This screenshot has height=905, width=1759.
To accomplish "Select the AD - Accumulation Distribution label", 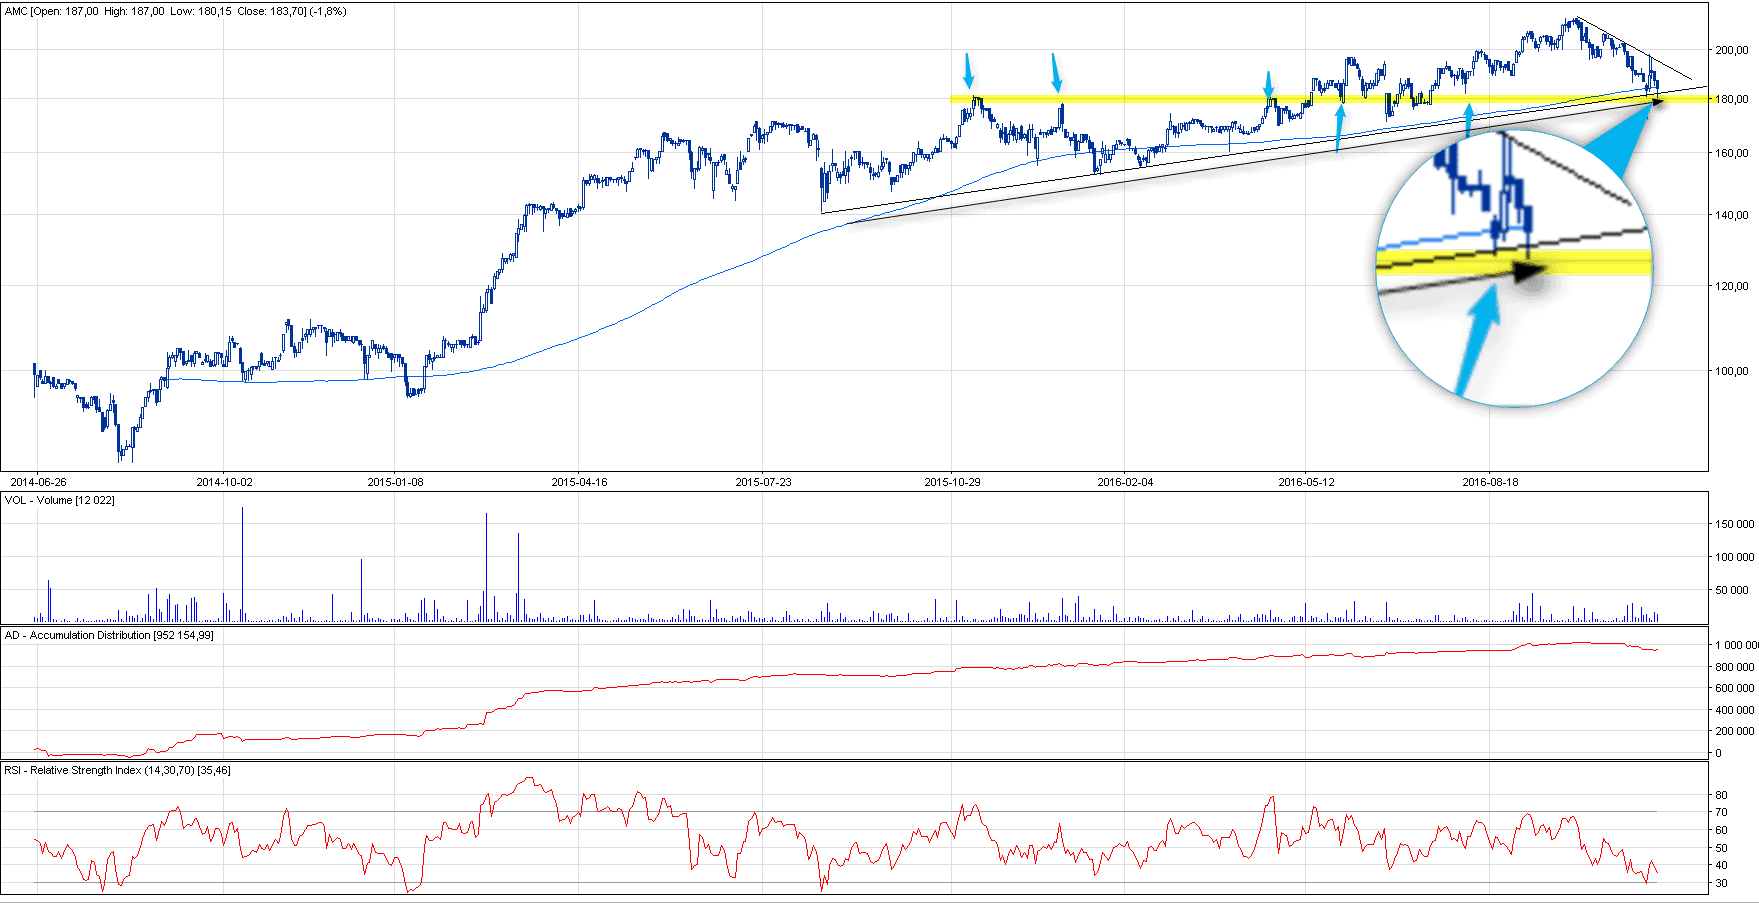I will click(108, 635).
